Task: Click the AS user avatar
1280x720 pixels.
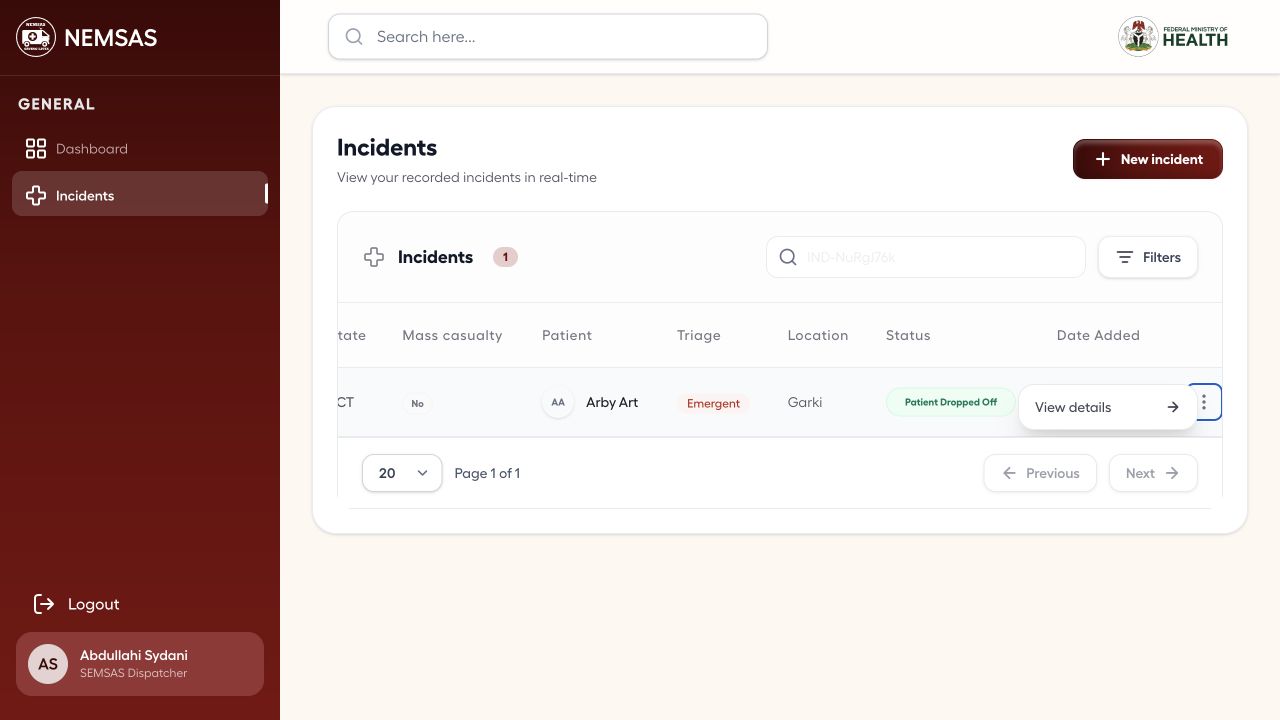Action: click(x=48, y=664)
